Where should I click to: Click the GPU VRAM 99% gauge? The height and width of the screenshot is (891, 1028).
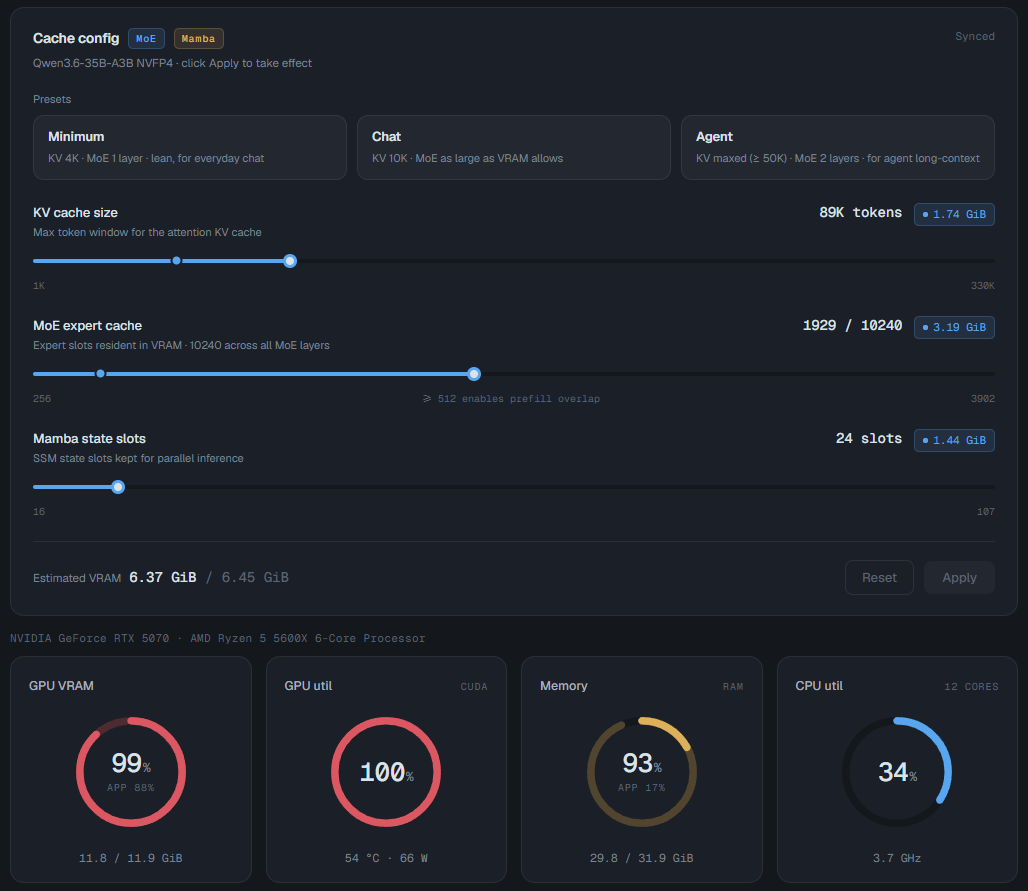click(130, 772)
